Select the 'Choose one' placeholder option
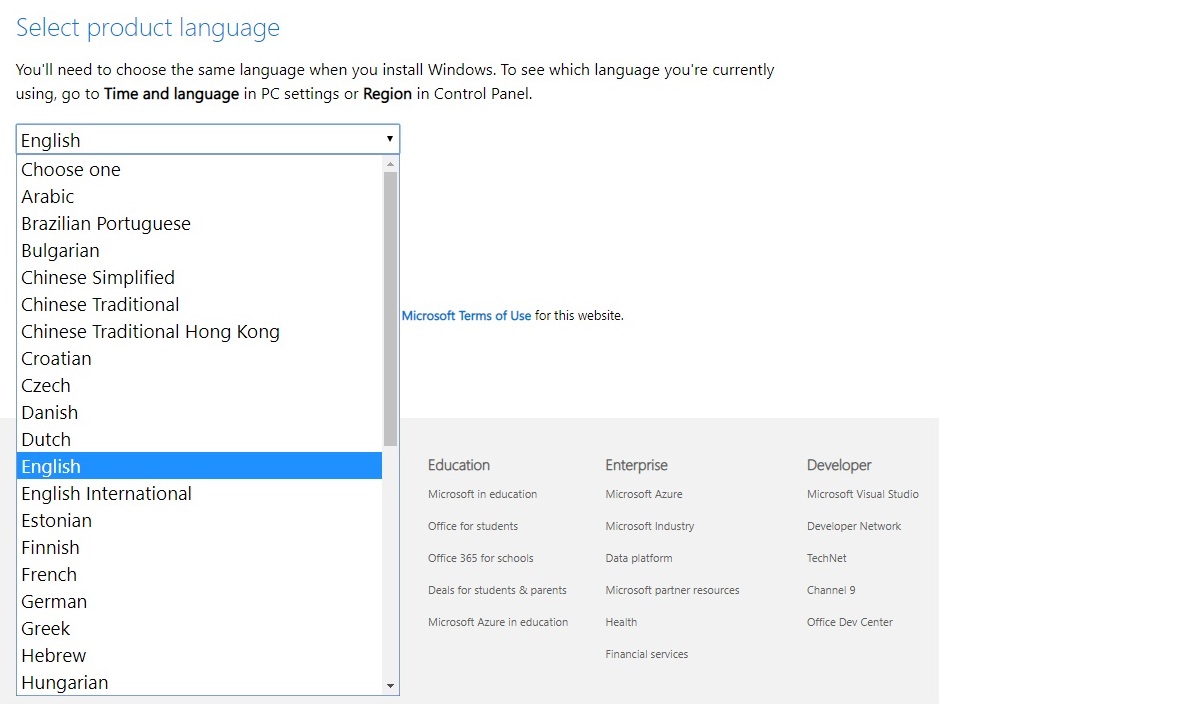This screenshot has width=1188, height=711. (71, 170)
